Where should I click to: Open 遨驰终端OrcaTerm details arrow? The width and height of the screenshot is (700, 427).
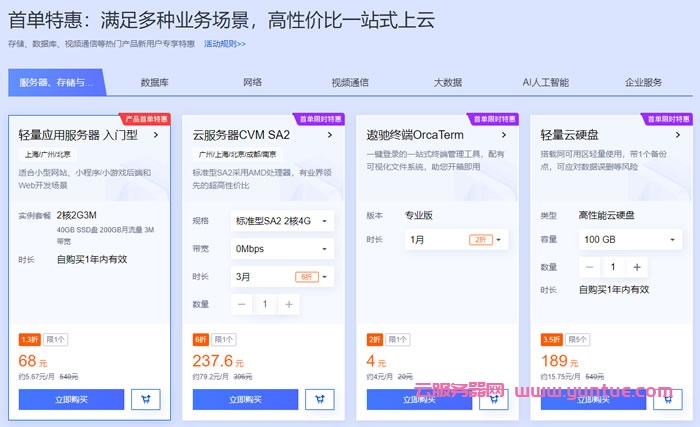pos(505,134)
